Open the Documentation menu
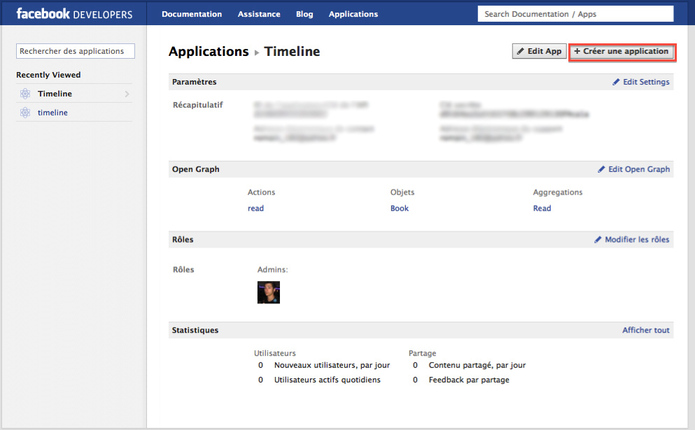Image resolution: width=695 pixels, height=430 pixels. click(x=192, y=14)
